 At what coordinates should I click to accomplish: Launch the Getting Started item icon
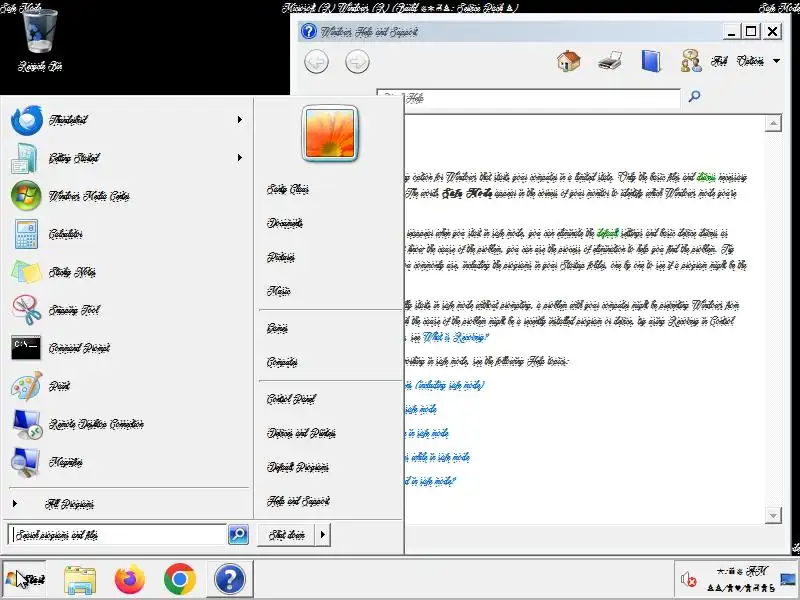pos(24,158)
